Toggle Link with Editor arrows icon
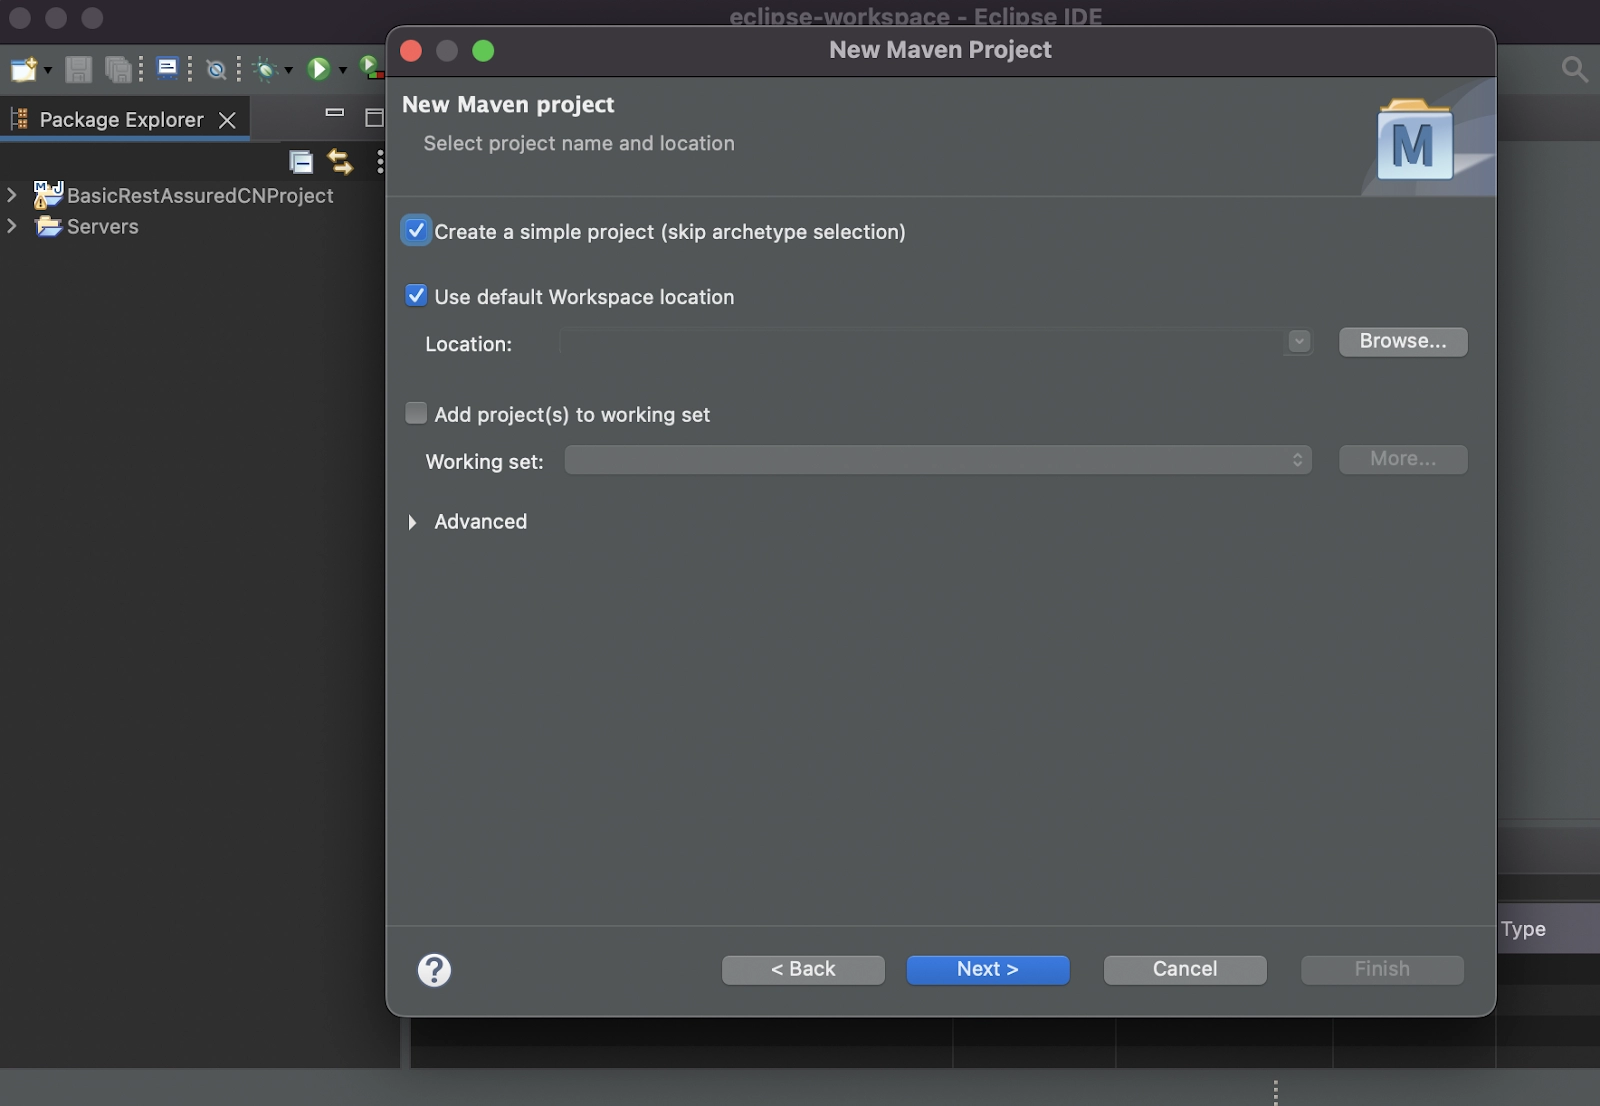Screen dimensions: 1600x1106 click(x=340, y=161)
